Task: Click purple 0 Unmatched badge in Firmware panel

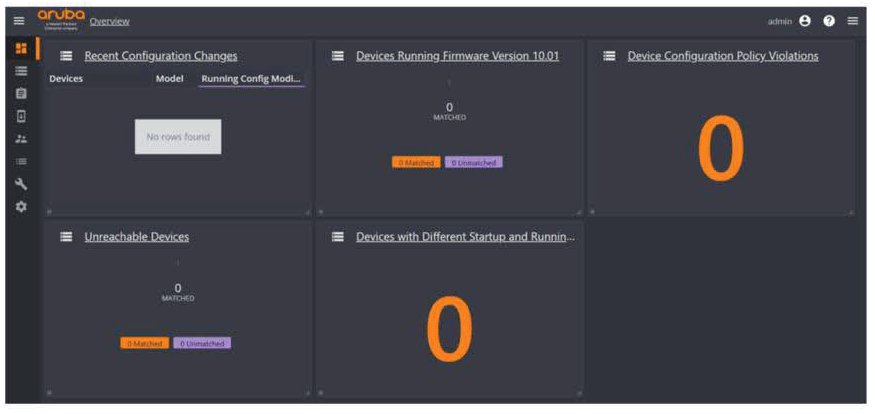Action: pos(474,162)
